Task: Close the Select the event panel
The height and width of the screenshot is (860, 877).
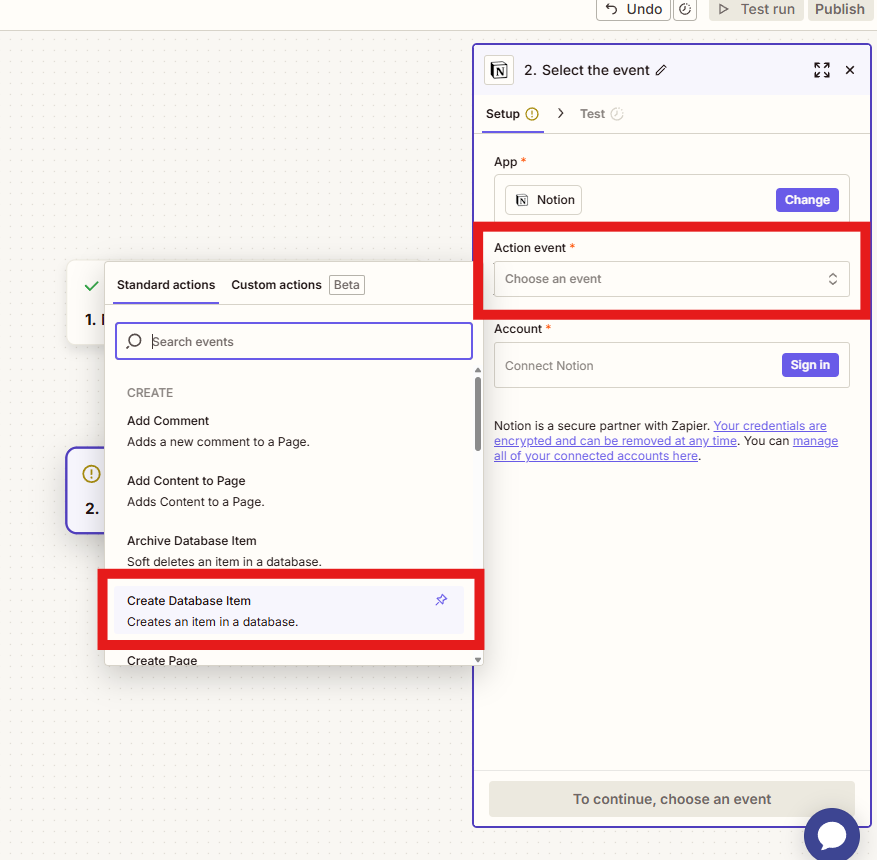Action: point(850,70)
